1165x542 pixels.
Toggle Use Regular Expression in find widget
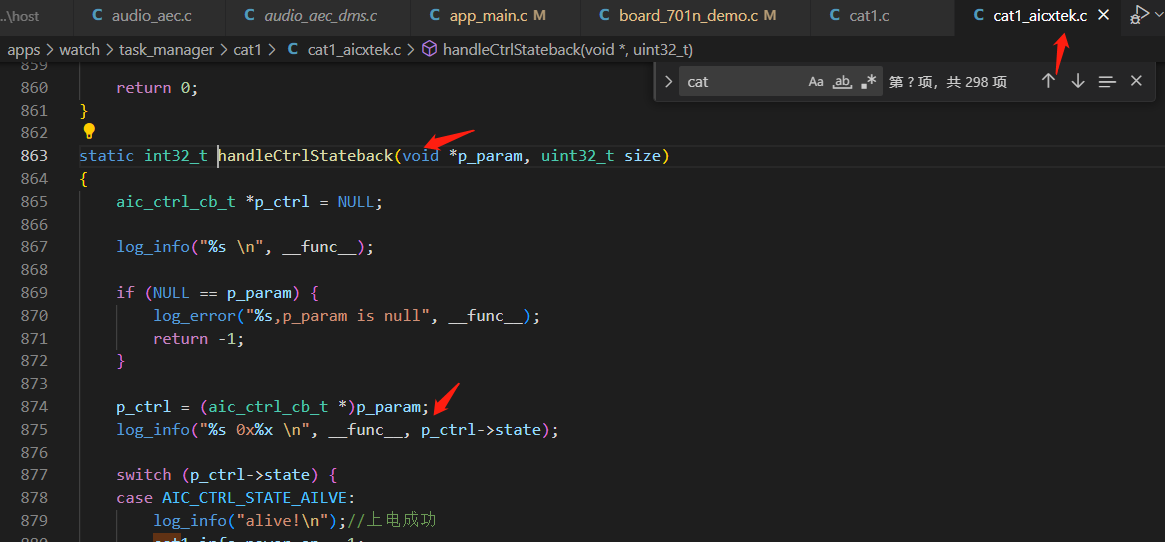pyautogui.click(x=868, y=82)
